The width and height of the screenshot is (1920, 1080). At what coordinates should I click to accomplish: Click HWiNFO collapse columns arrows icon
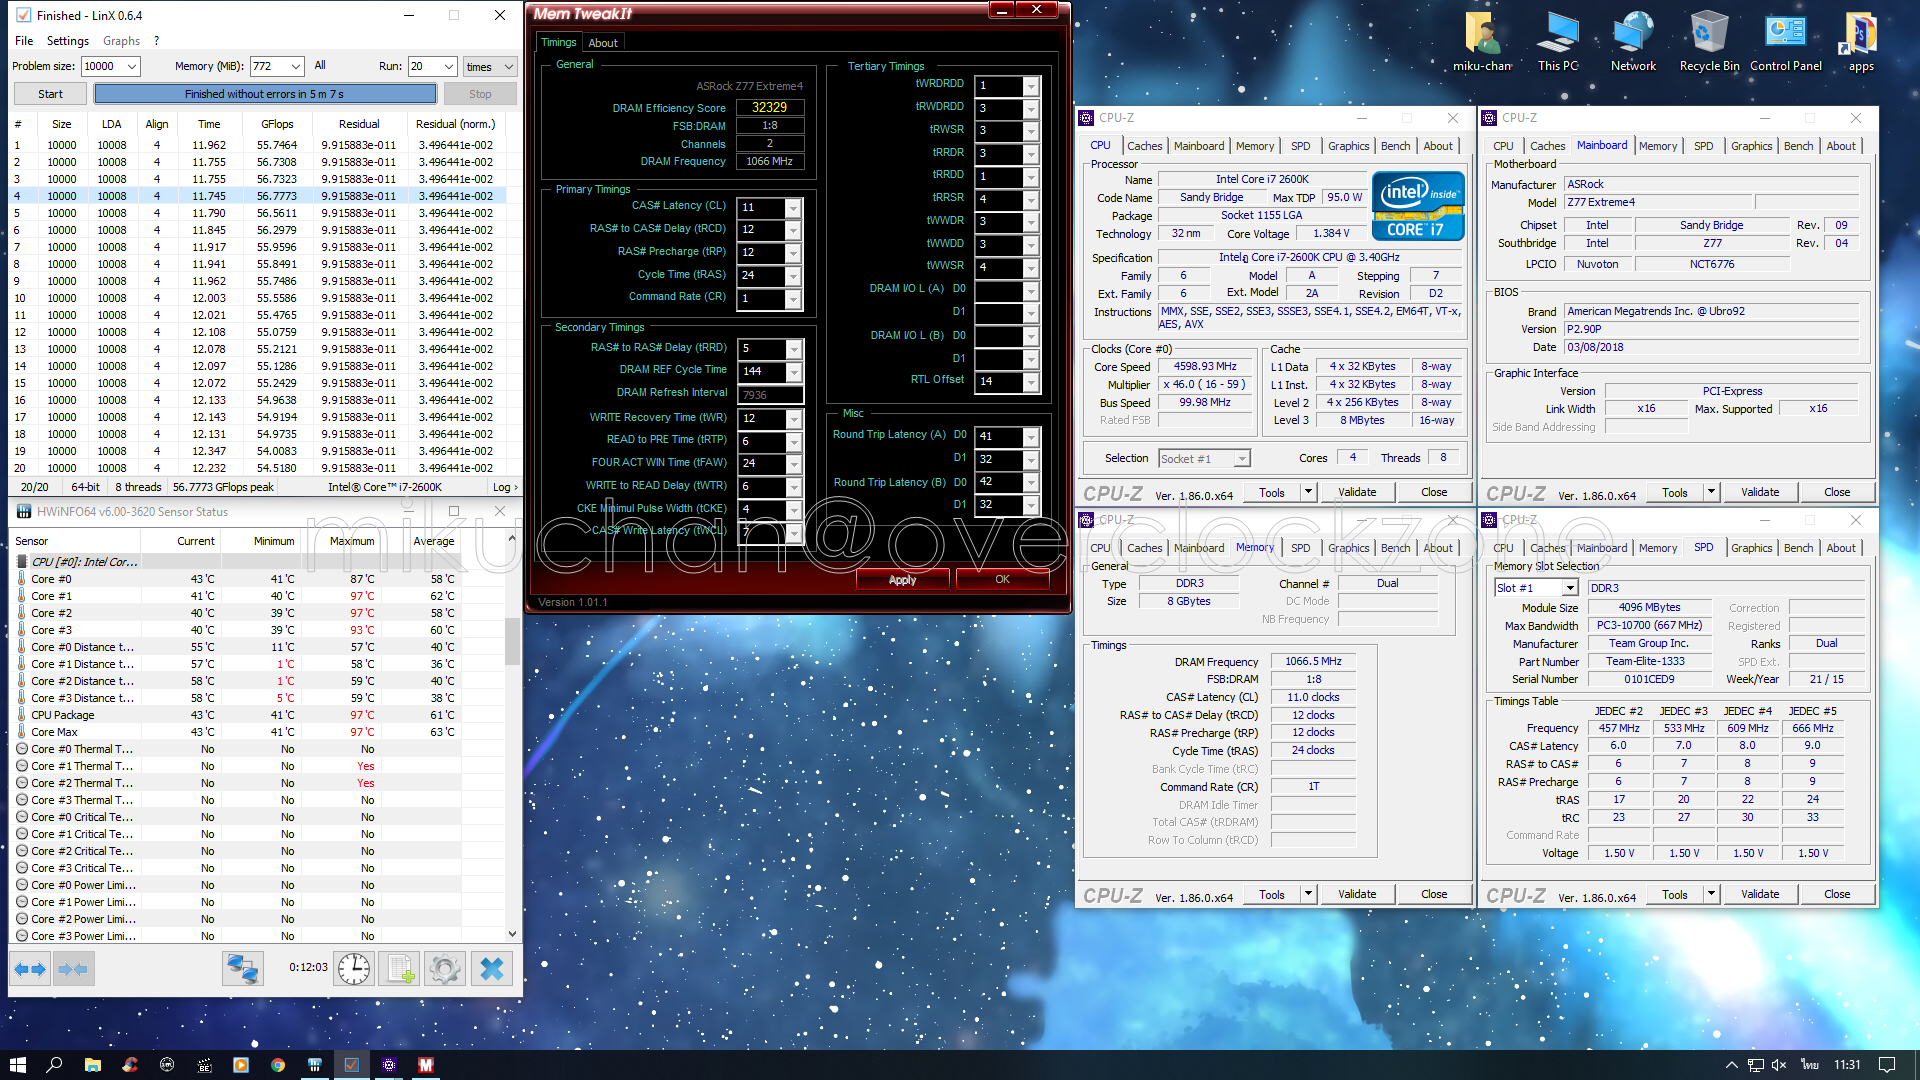(x=73, y=968)
